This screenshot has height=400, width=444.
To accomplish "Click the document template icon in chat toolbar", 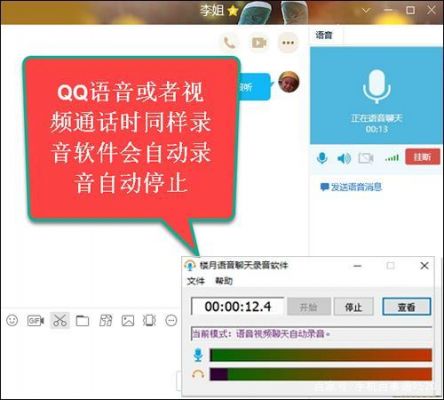I will pyautogui.click(x=105, y=320).
